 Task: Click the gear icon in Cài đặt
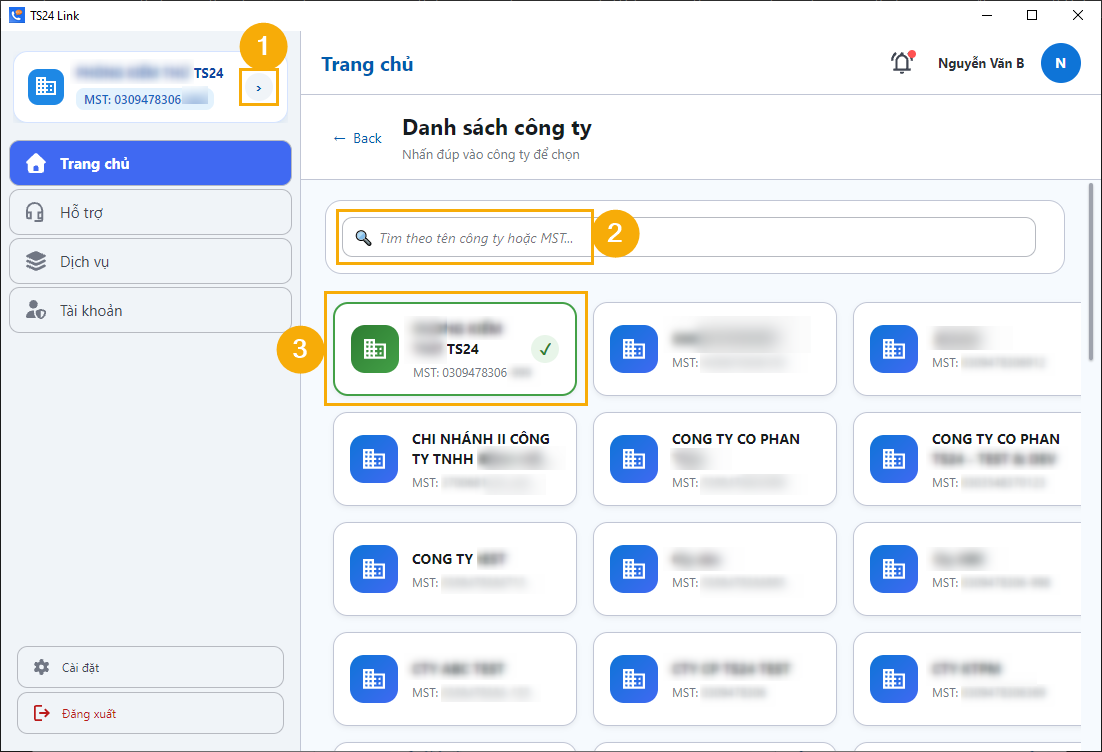point(41,667)
